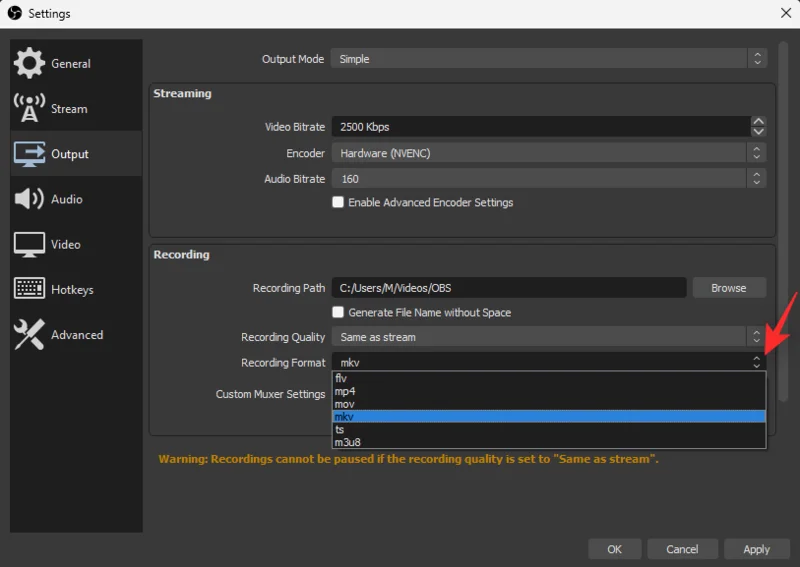Screen dimensions: 800x567
Task: Open the Encoder dropdown
Action: pyautogui.click(x=548, y=153)
